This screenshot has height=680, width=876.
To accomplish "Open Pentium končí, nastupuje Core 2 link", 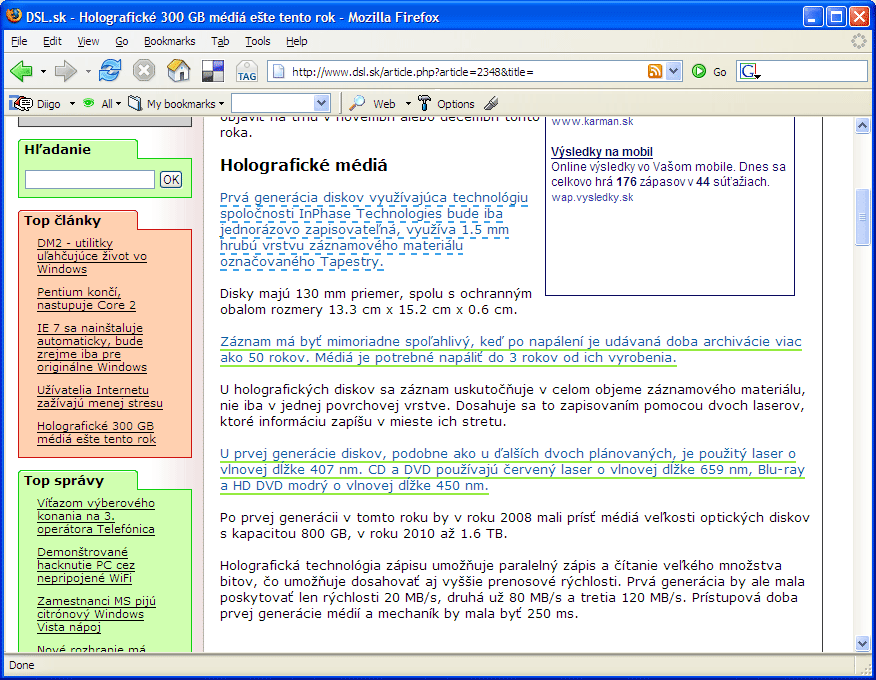I will [86, 298].
